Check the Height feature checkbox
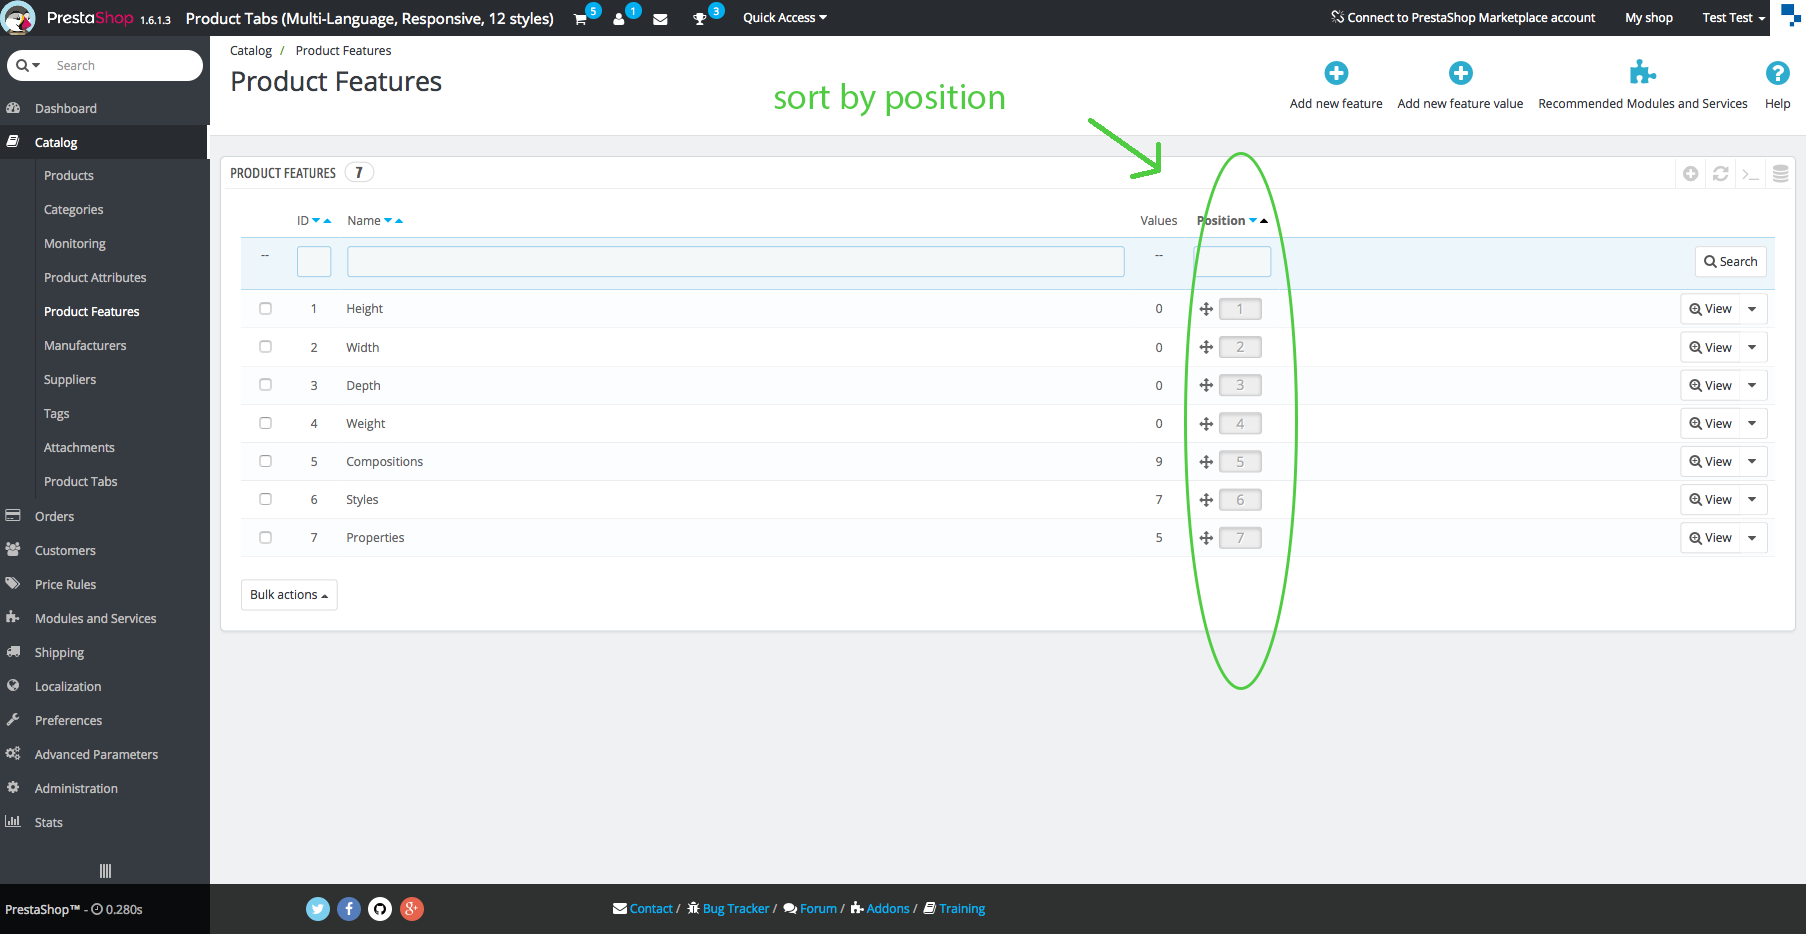This screenshot has width=1806, height=934. pos(265,308)
